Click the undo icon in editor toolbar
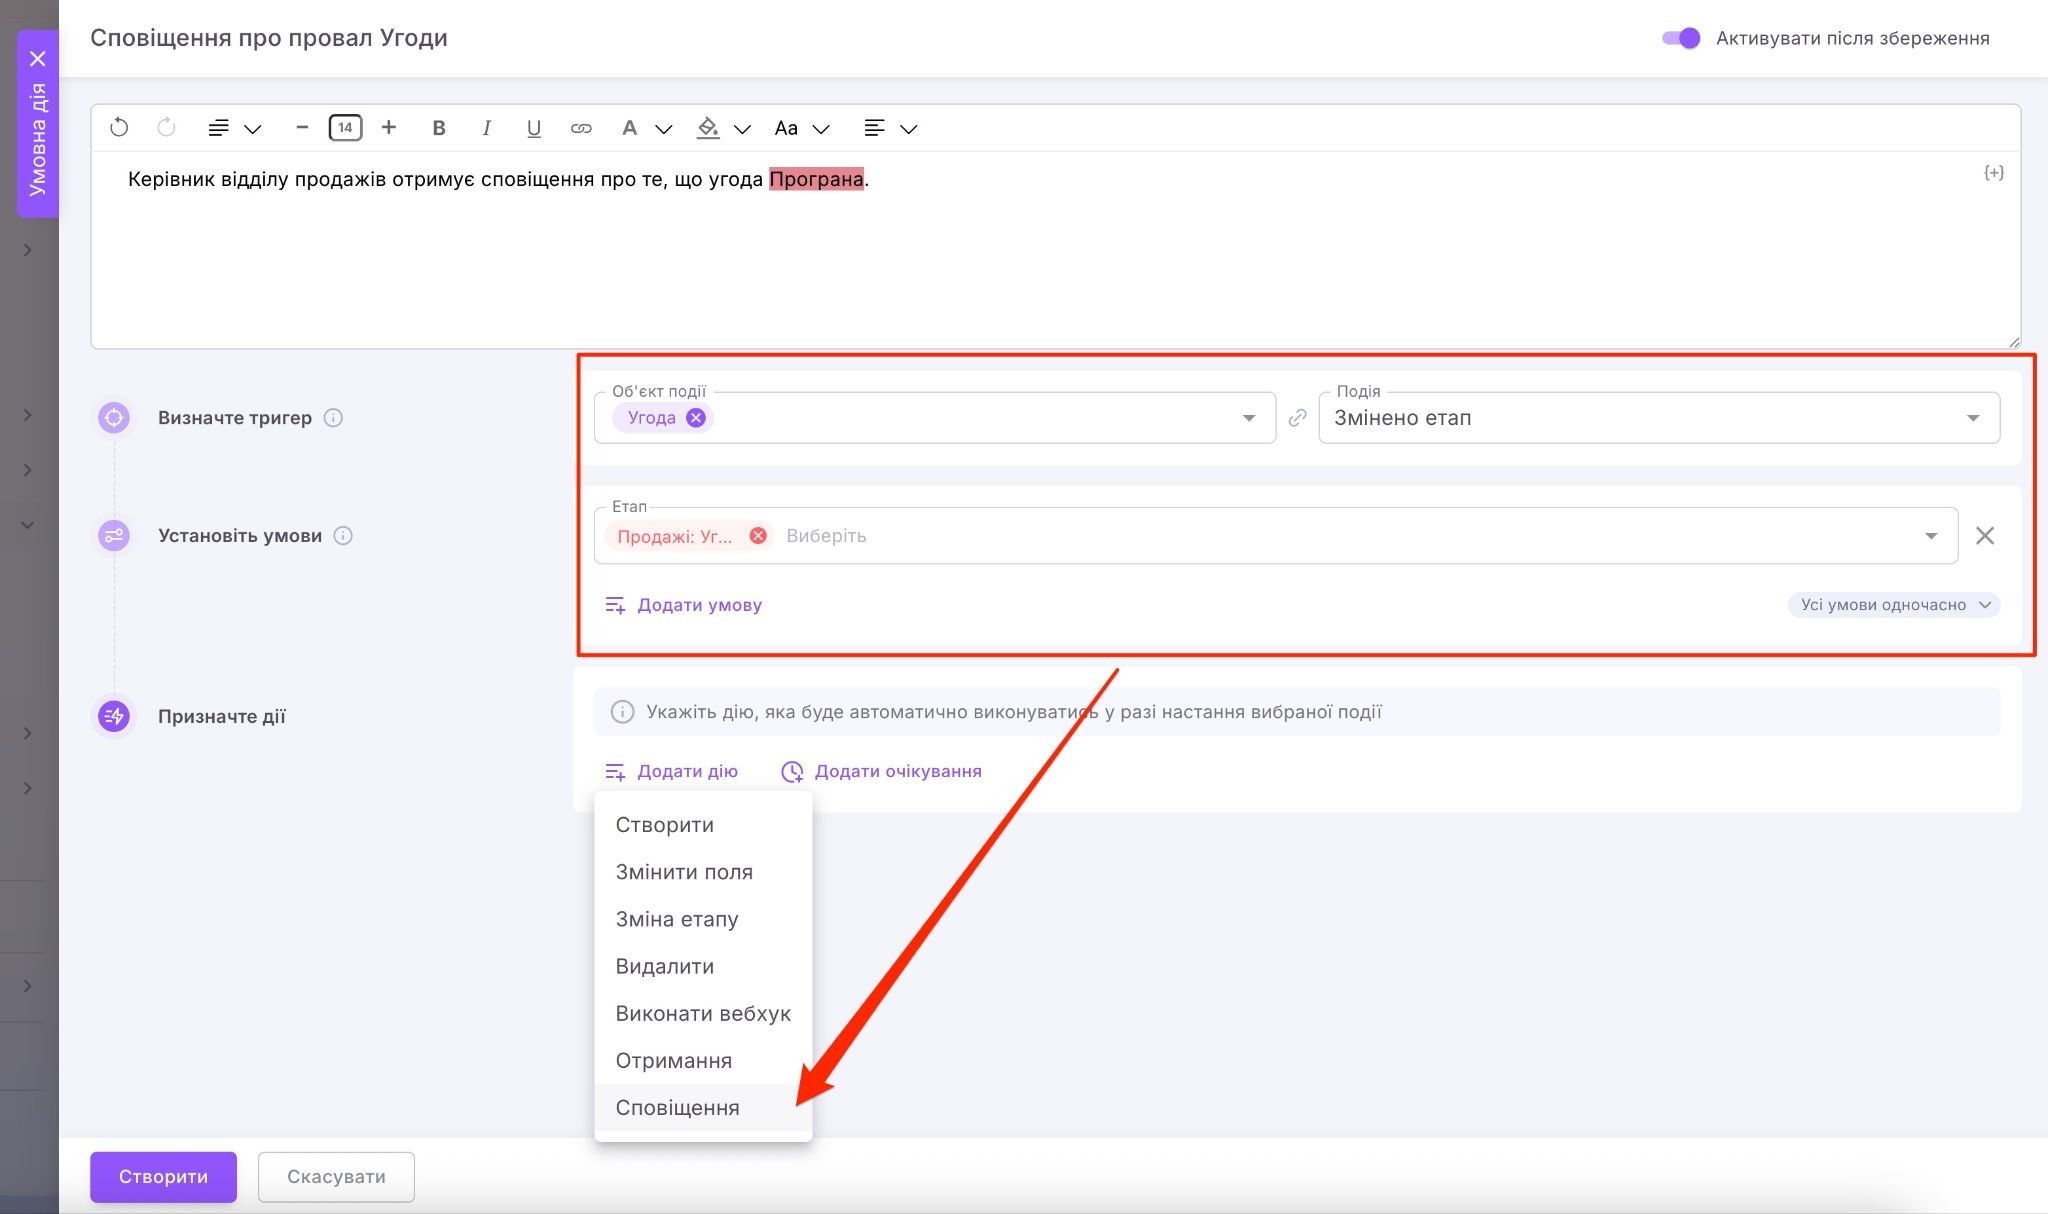The height and width of the screenshot is (1214, 2048). point(119,128)
